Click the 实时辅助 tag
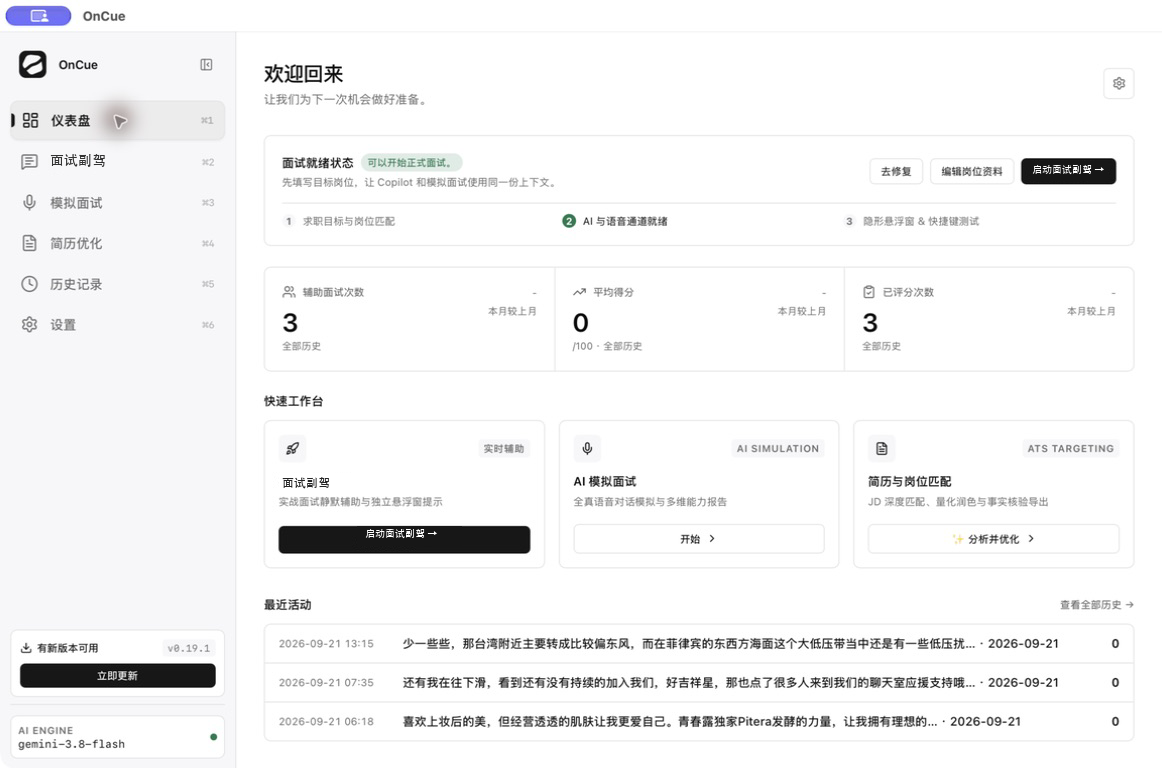 point(504,448)
